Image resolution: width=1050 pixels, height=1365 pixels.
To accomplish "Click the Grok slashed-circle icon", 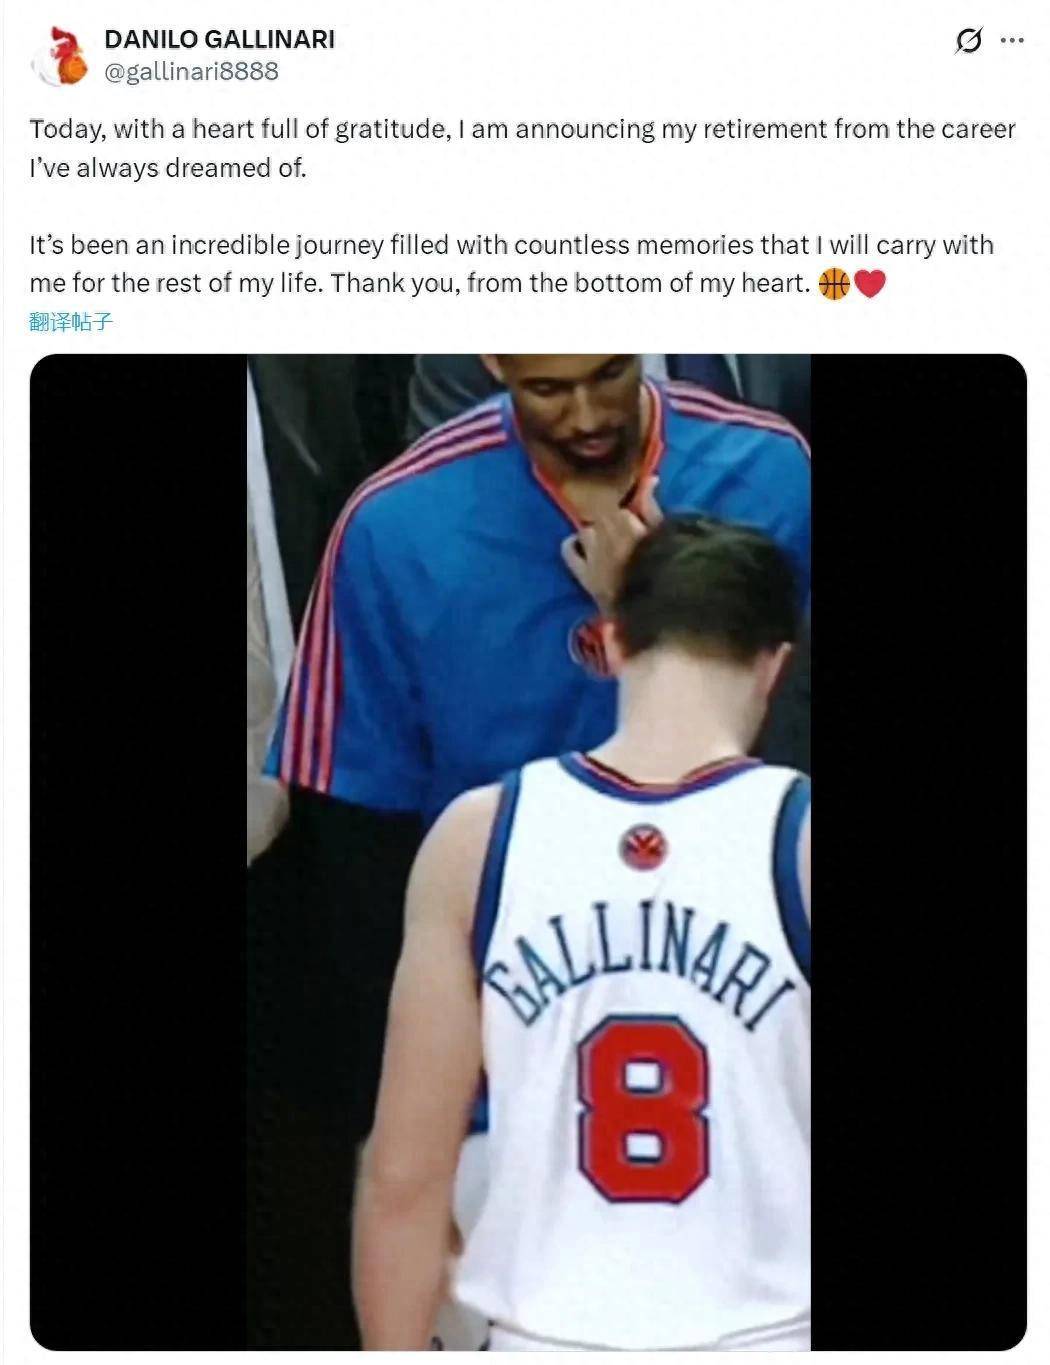I will tap(967, 41).
